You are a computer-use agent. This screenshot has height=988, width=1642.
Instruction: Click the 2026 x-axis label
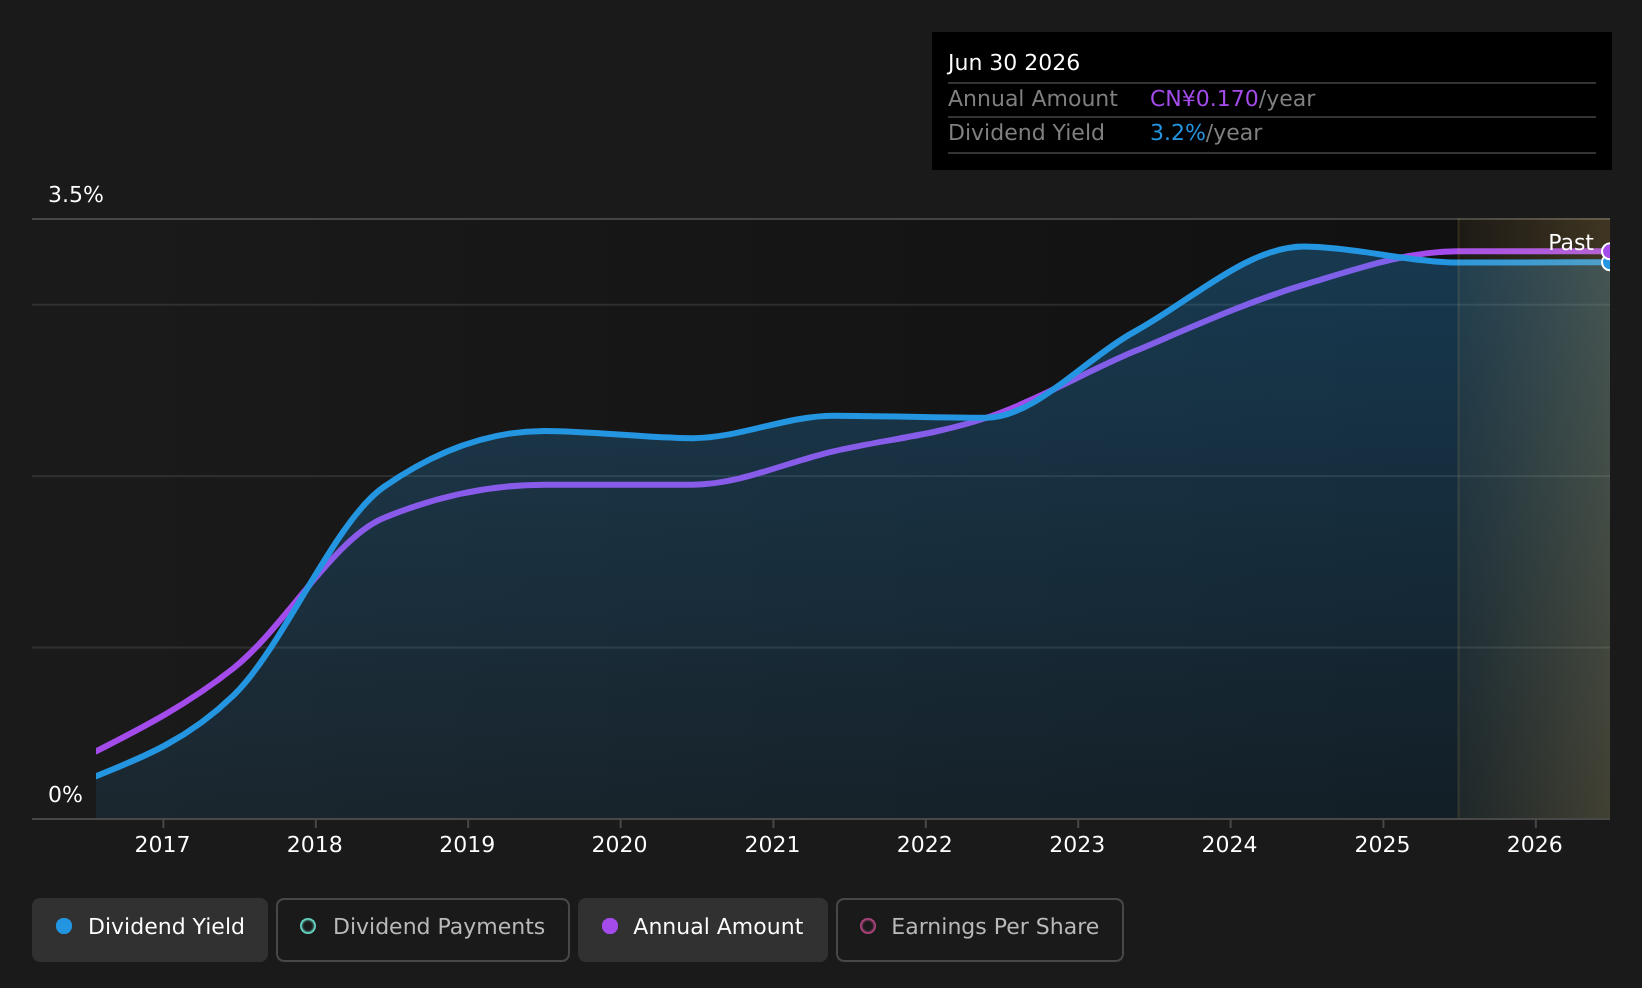tap(1535, 845)
